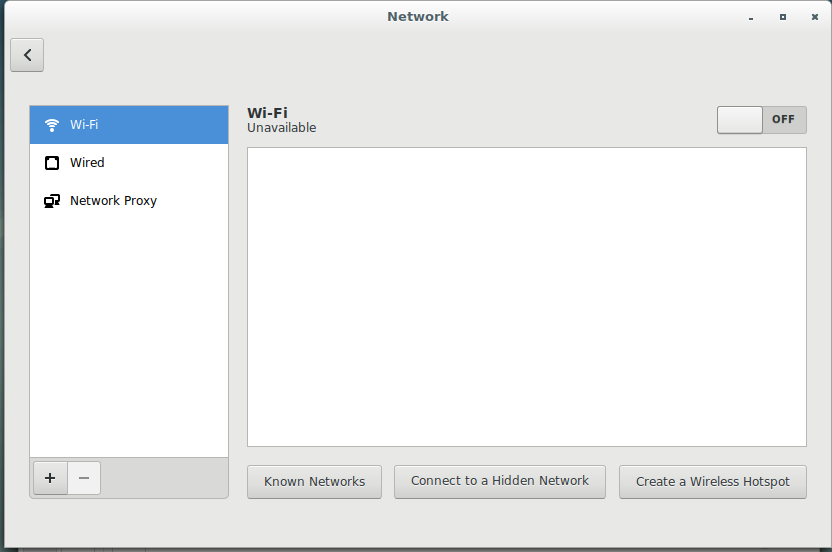This screenshot has height=552, width=832.
Task: Click Connect to a Hidden Network
Action: coord(500,482)
